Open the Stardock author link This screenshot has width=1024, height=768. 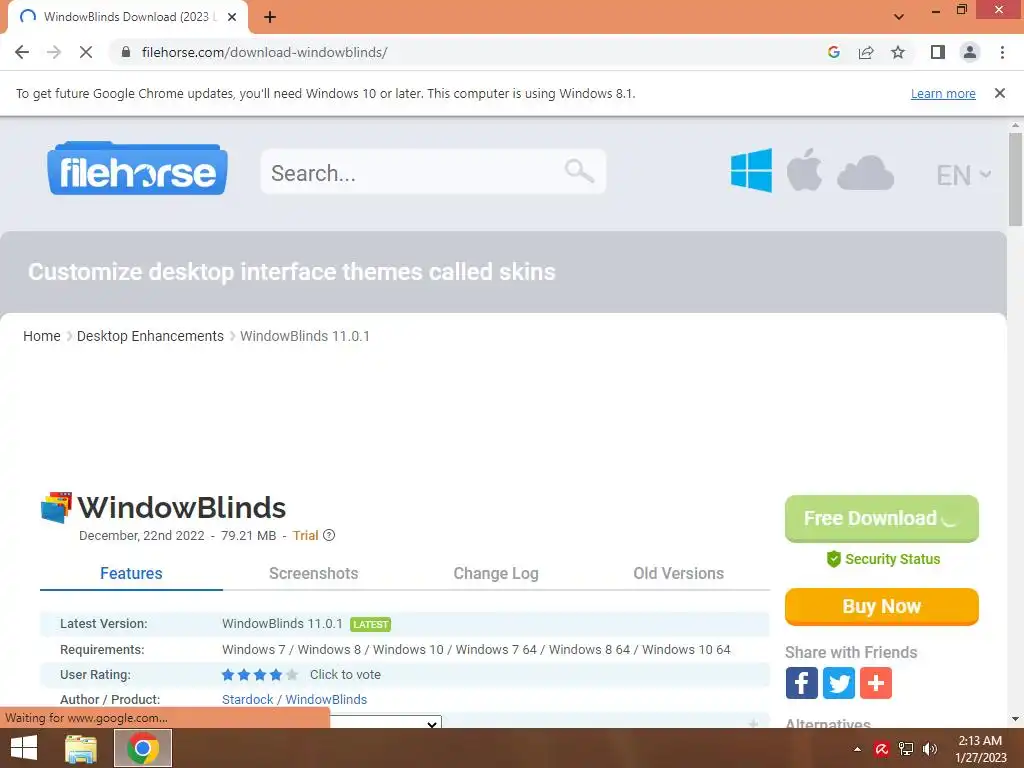248,699
